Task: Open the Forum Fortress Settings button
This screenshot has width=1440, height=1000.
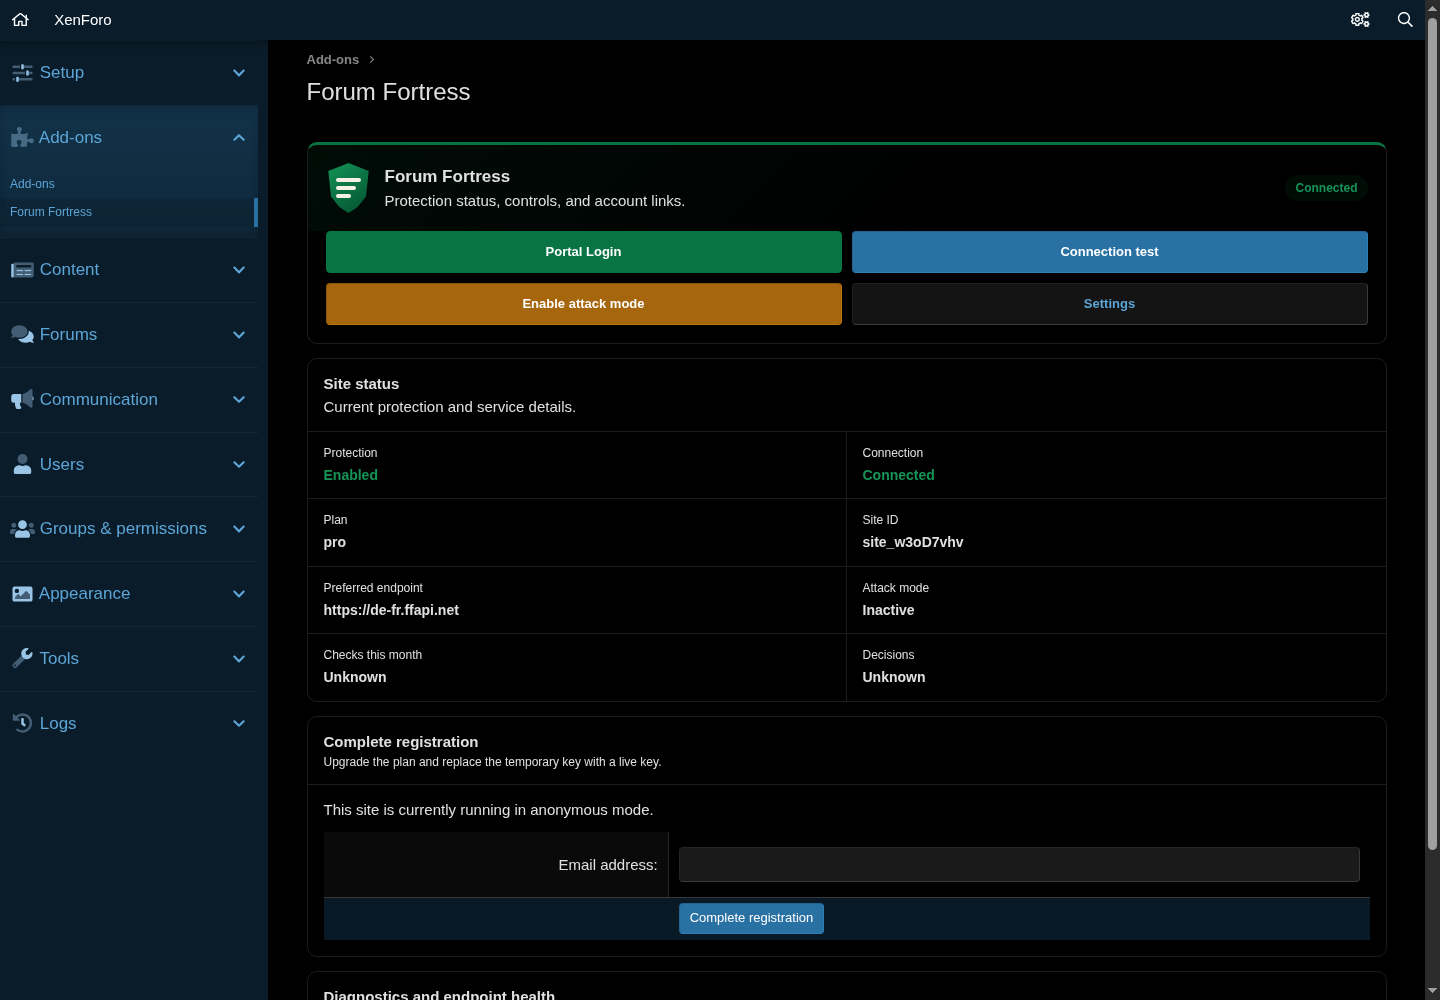Action: coord(1109,304)
